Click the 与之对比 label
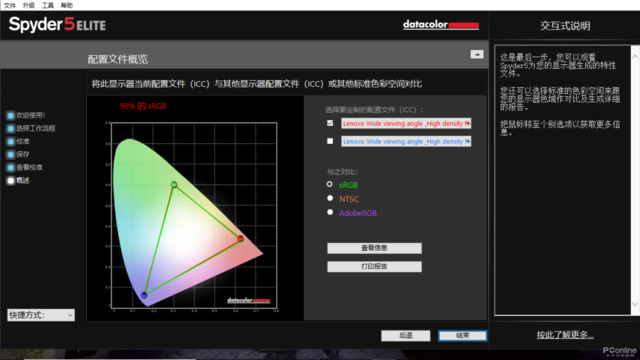640x360 pixels. point(342,172)
